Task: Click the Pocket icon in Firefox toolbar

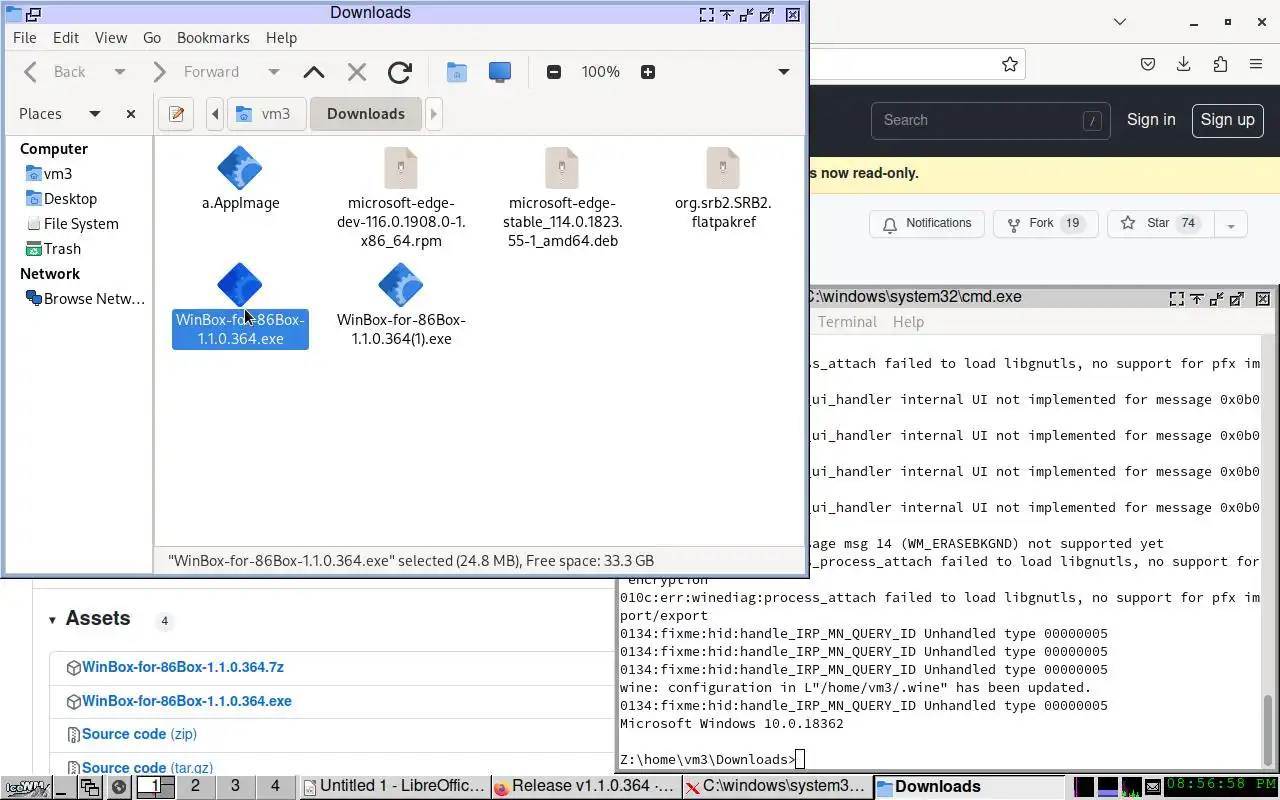Action: pyautogui.click(x=1148, y=64)
